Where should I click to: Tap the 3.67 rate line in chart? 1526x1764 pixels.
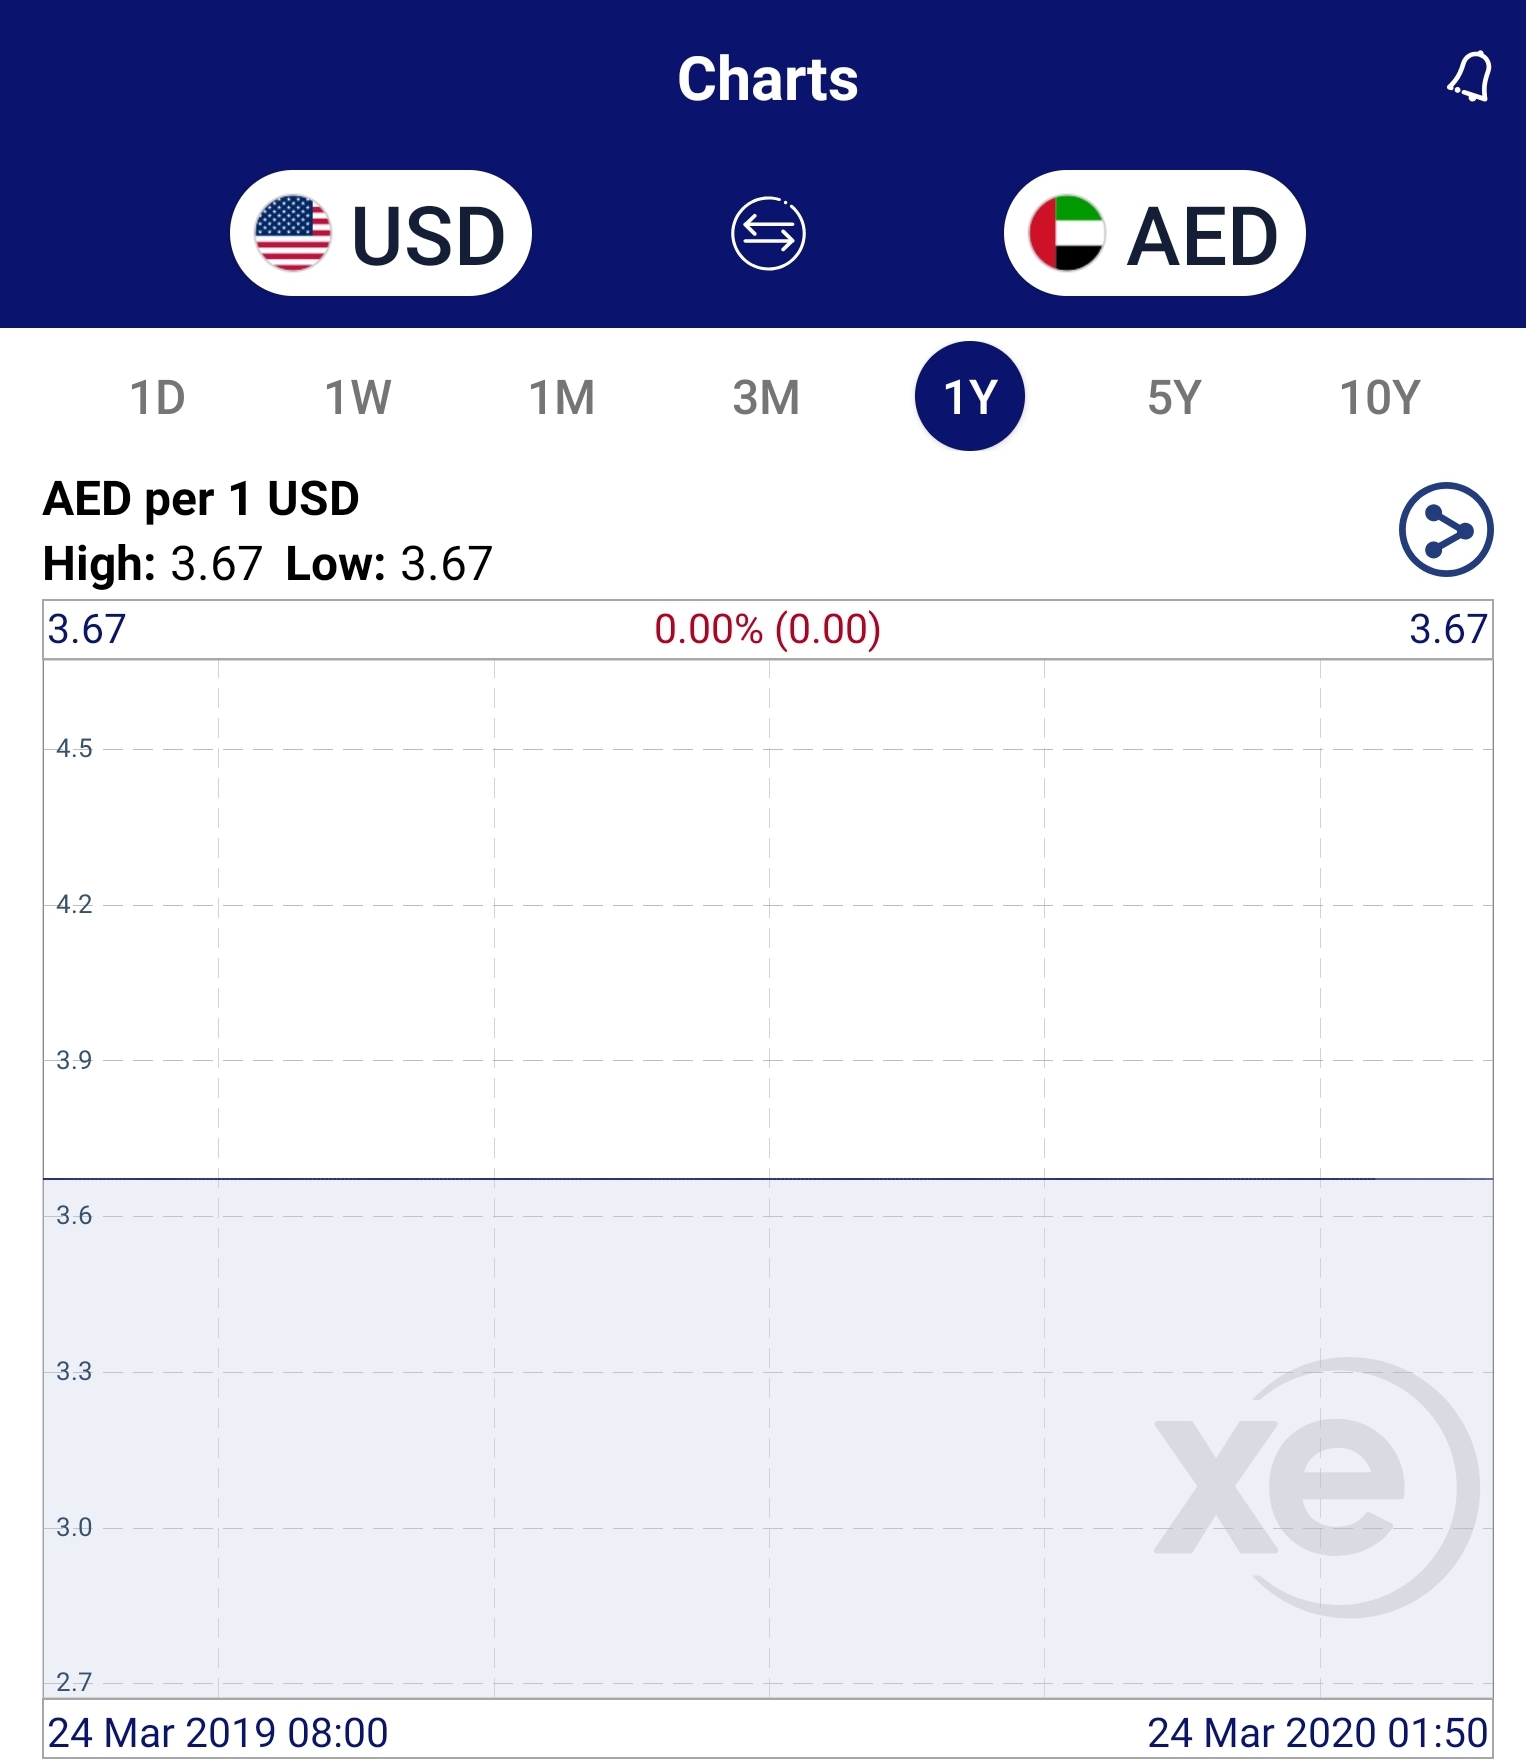coord(768,1179)
